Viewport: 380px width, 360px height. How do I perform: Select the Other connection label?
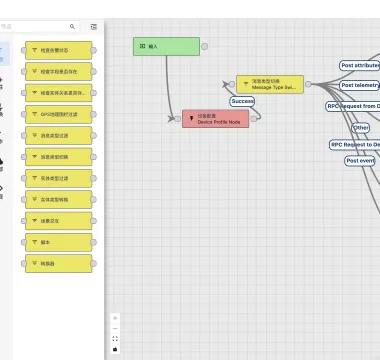pyautogui.click(x=361, y=128)
